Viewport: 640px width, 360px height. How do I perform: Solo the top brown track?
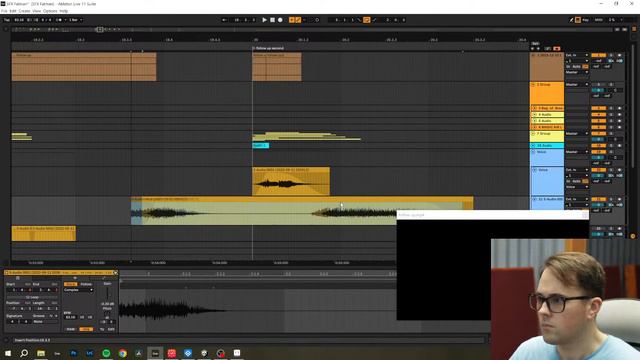point(611,55)
